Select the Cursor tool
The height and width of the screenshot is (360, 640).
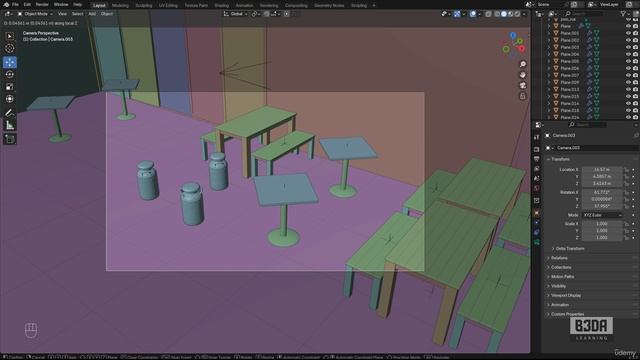click(x=9, y=49)
